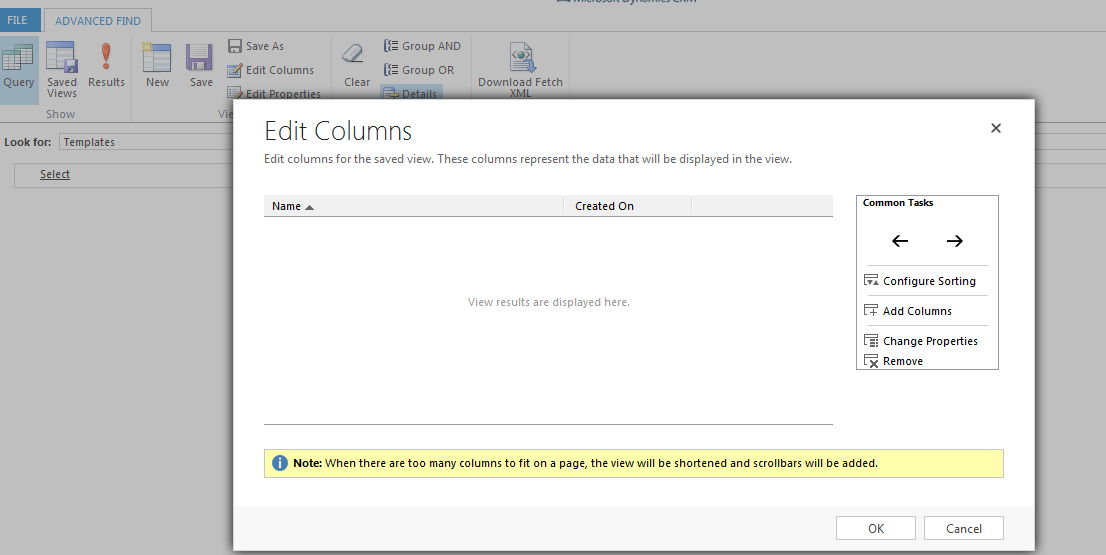
Task: Select the ADVANCED FIND tab
Action: click(x=98, y=21)
